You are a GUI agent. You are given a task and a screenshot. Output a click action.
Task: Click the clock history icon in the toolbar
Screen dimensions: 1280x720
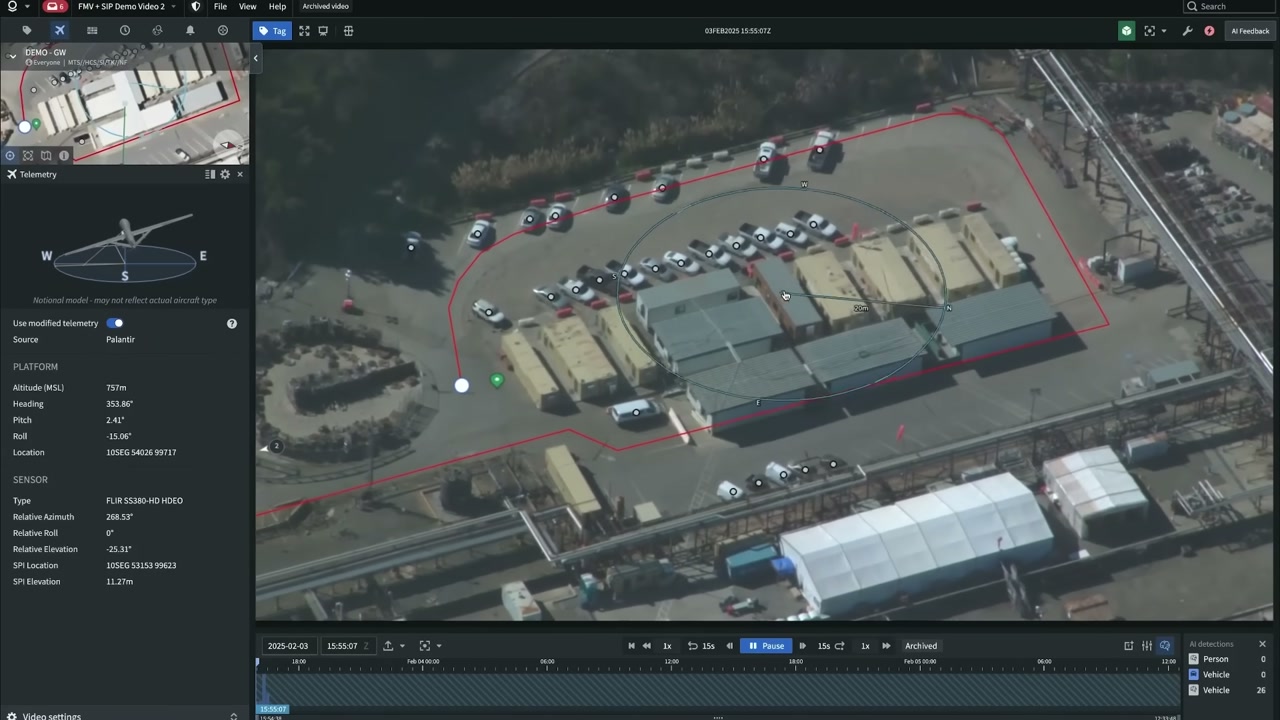tap(124, 31)
